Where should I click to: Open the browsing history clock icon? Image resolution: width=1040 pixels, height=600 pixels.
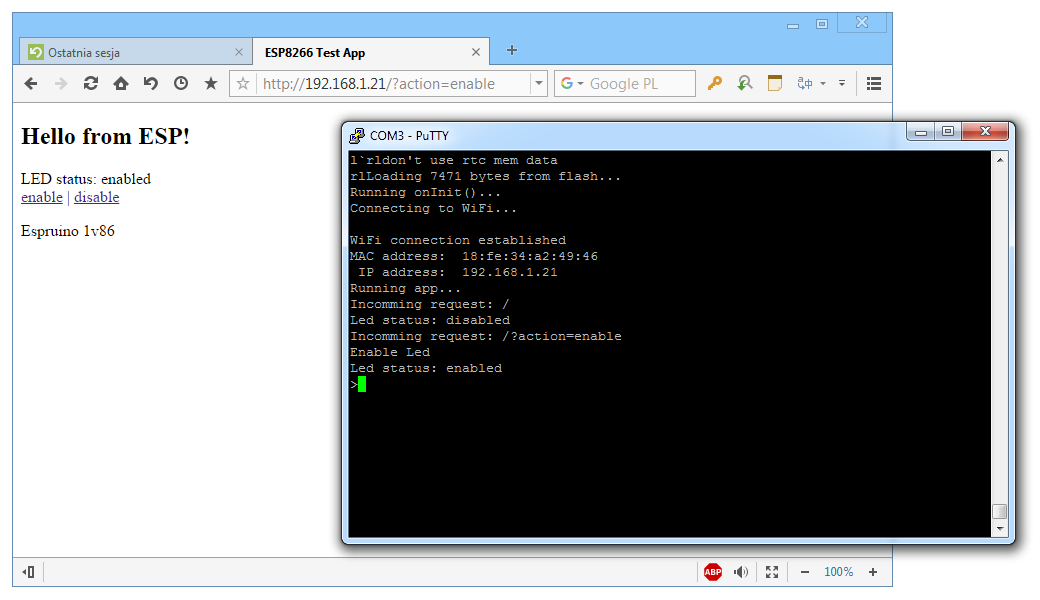tap(181, 84)
